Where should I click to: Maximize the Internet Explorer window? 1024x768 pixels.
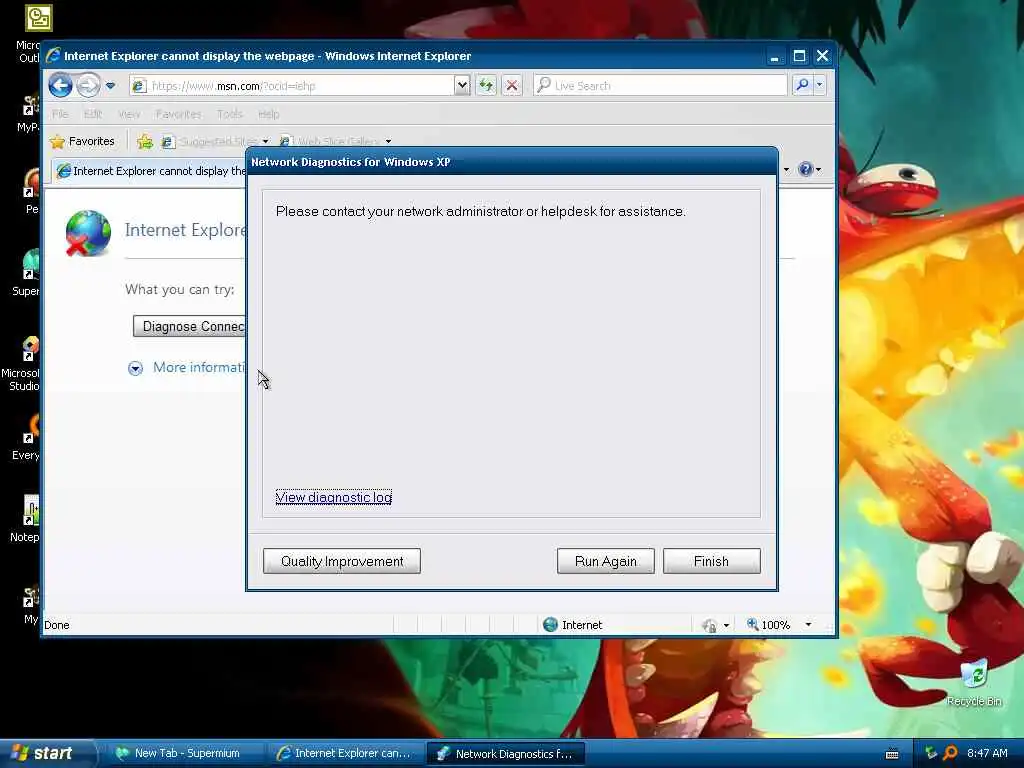click(x=799, y=56)
